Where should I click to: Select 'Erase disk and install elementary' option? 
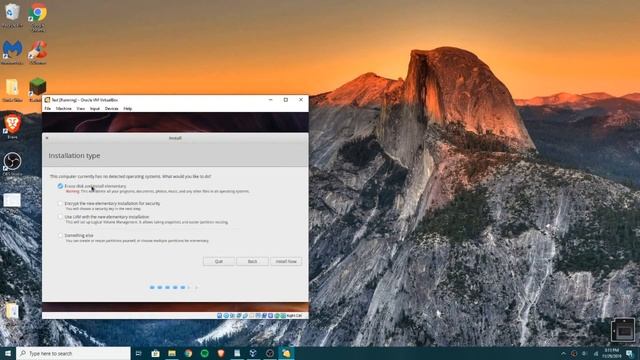60,186
